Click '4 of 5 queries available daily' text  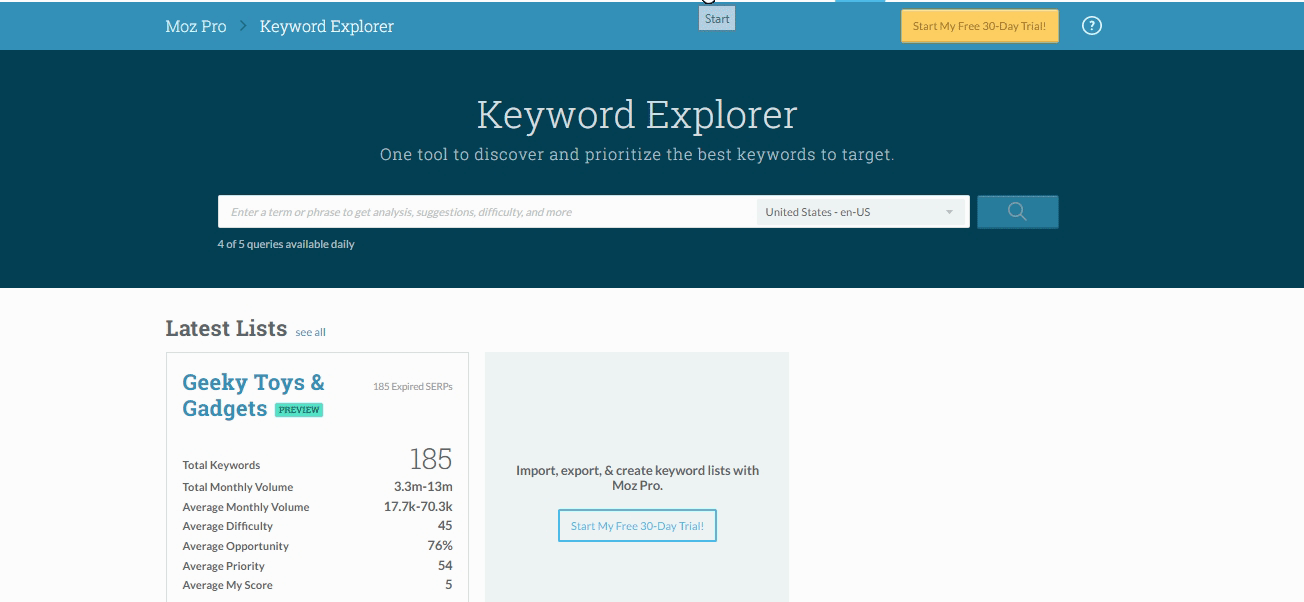[286, 244]
